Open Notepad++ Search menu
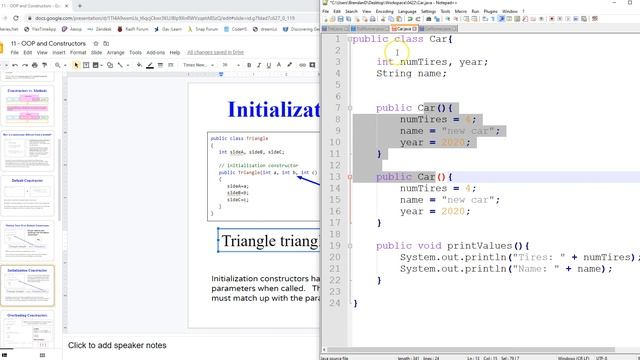Viewport: 640px width, 360px height. click(x=351, y=11)
